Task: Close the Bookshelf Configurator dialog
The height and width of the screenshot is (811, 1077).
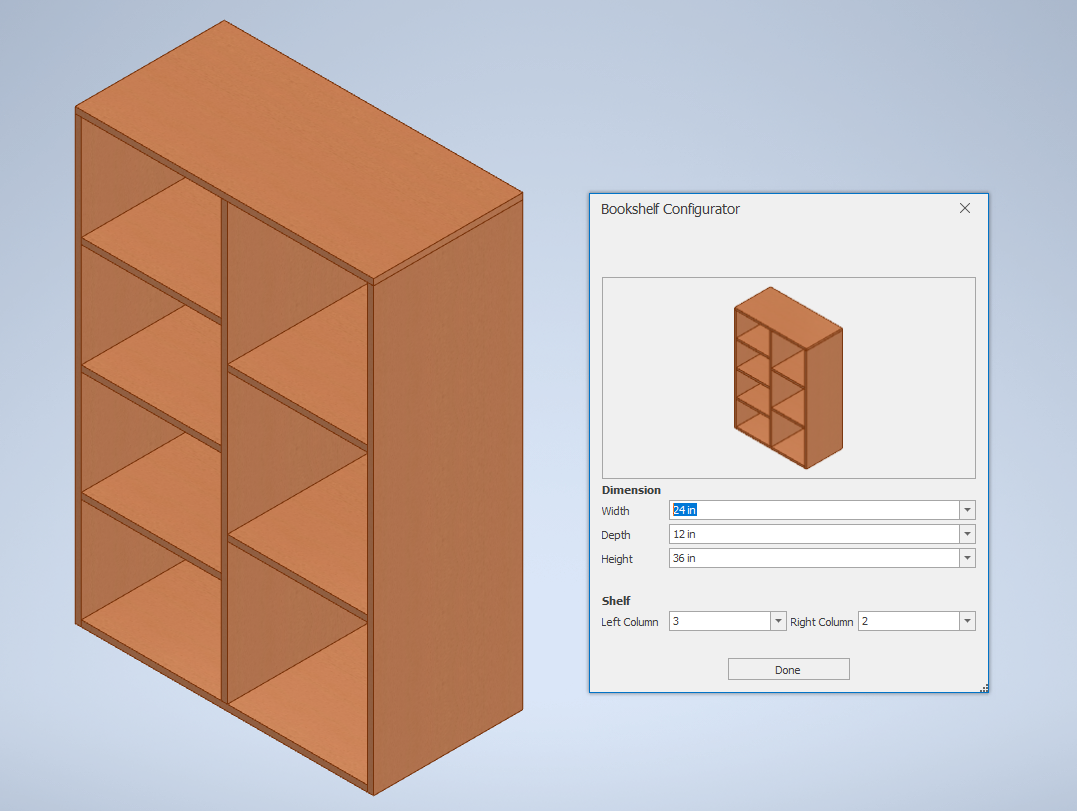Action: (x=965, y=208)
